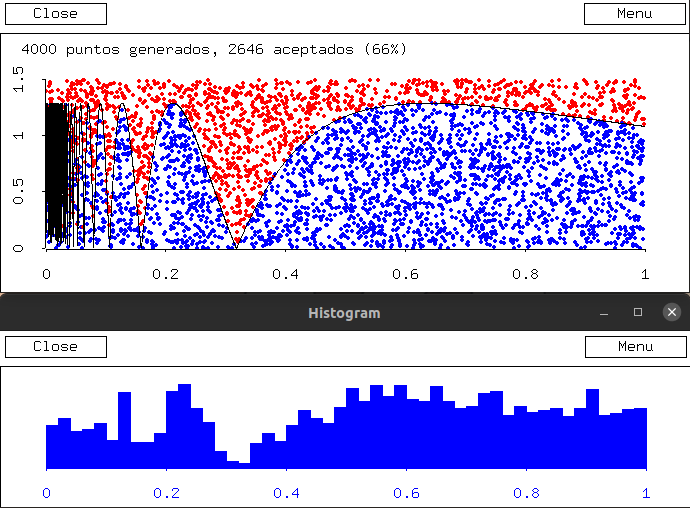
Task: Click histogram x-axis label 0.6
Action: pyautogui.click(x=406, y=493)
